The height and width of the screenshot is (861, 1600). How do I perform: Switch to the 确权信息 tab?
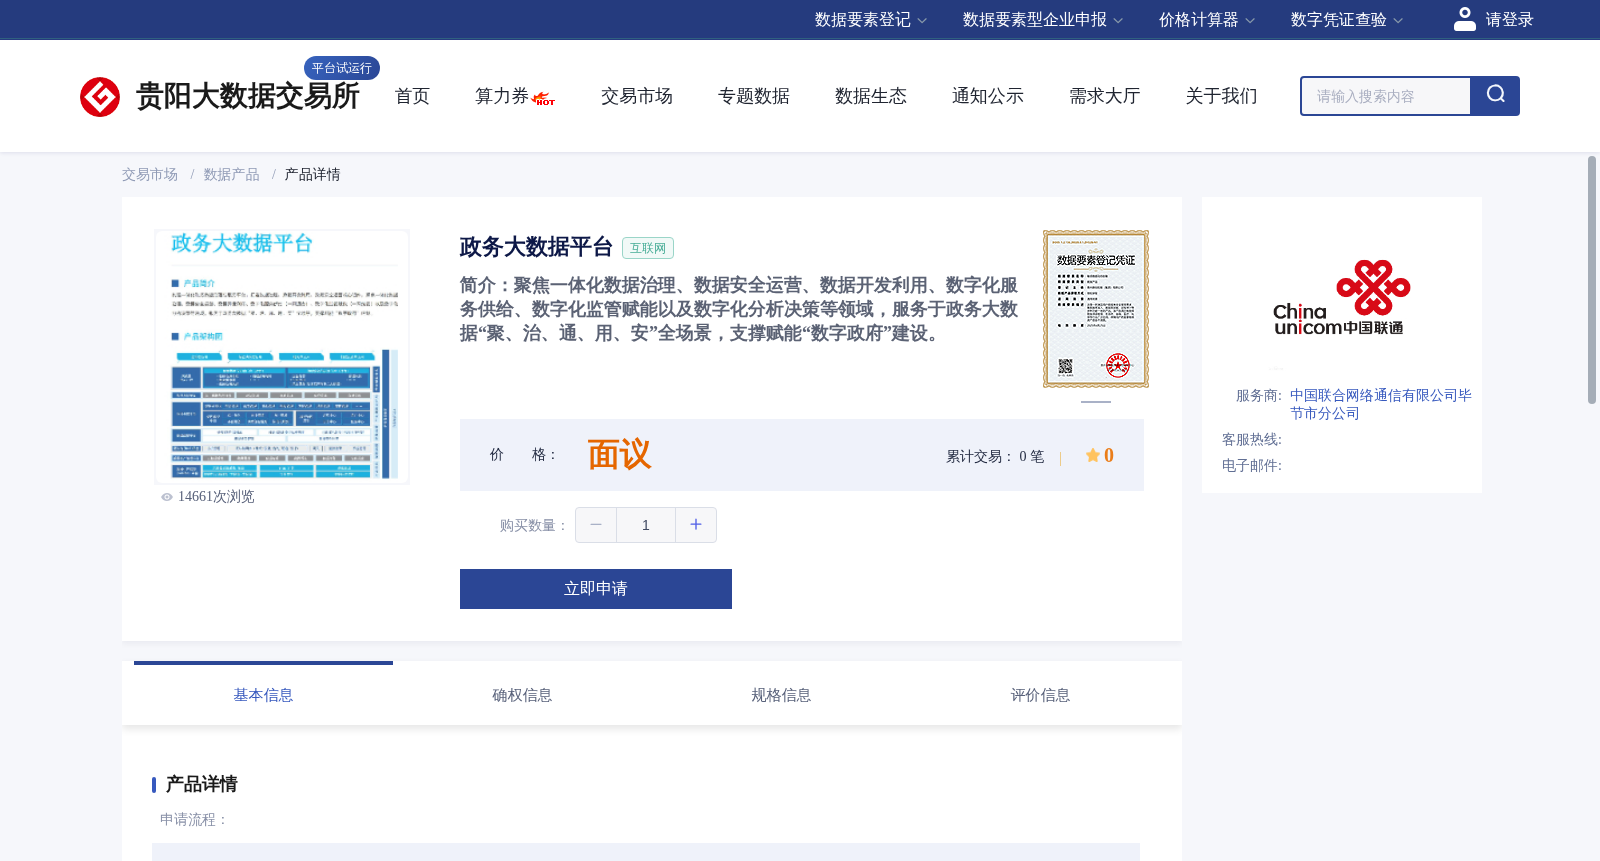coord(522,695)
